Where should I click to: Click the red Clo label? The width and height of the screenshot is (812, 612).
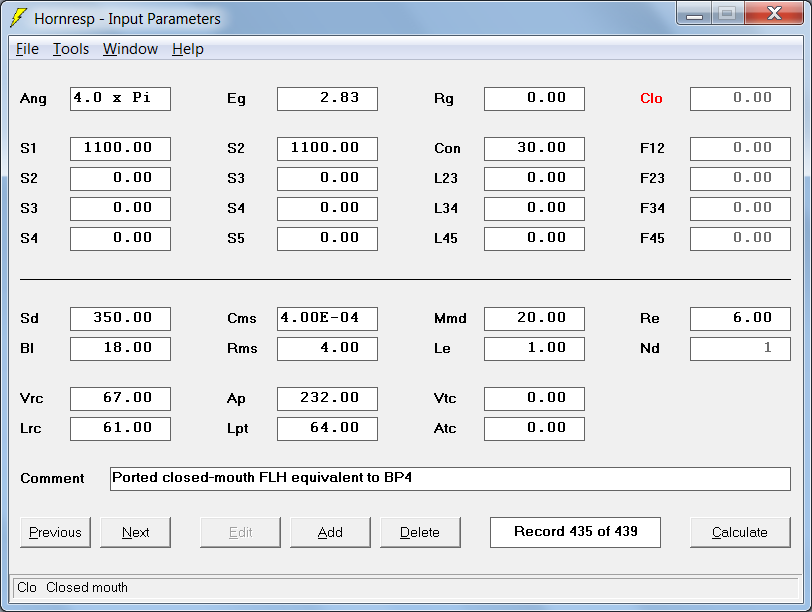click(651, 98)
